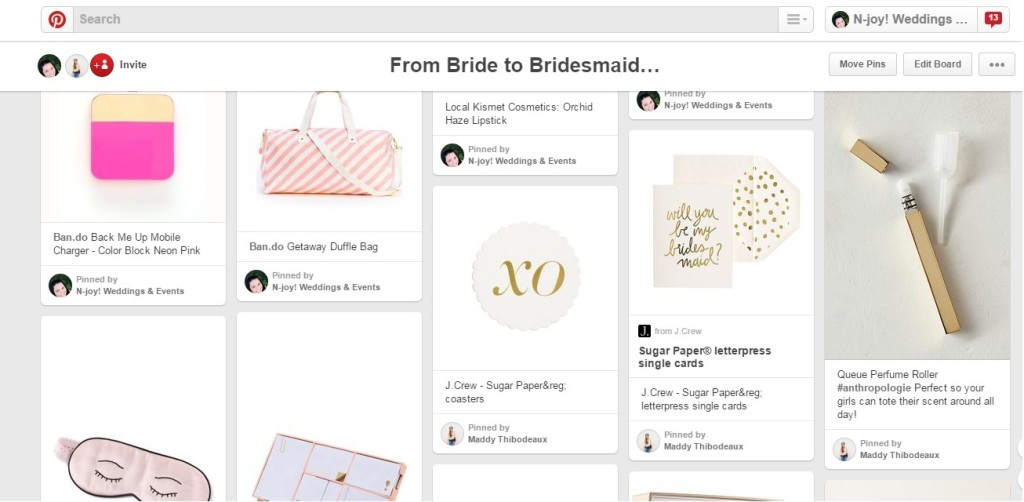Click 'N-joy! Weddings & Events' under lipstick pin
This screenshot has width=1024, height=502.
(522, 161)
